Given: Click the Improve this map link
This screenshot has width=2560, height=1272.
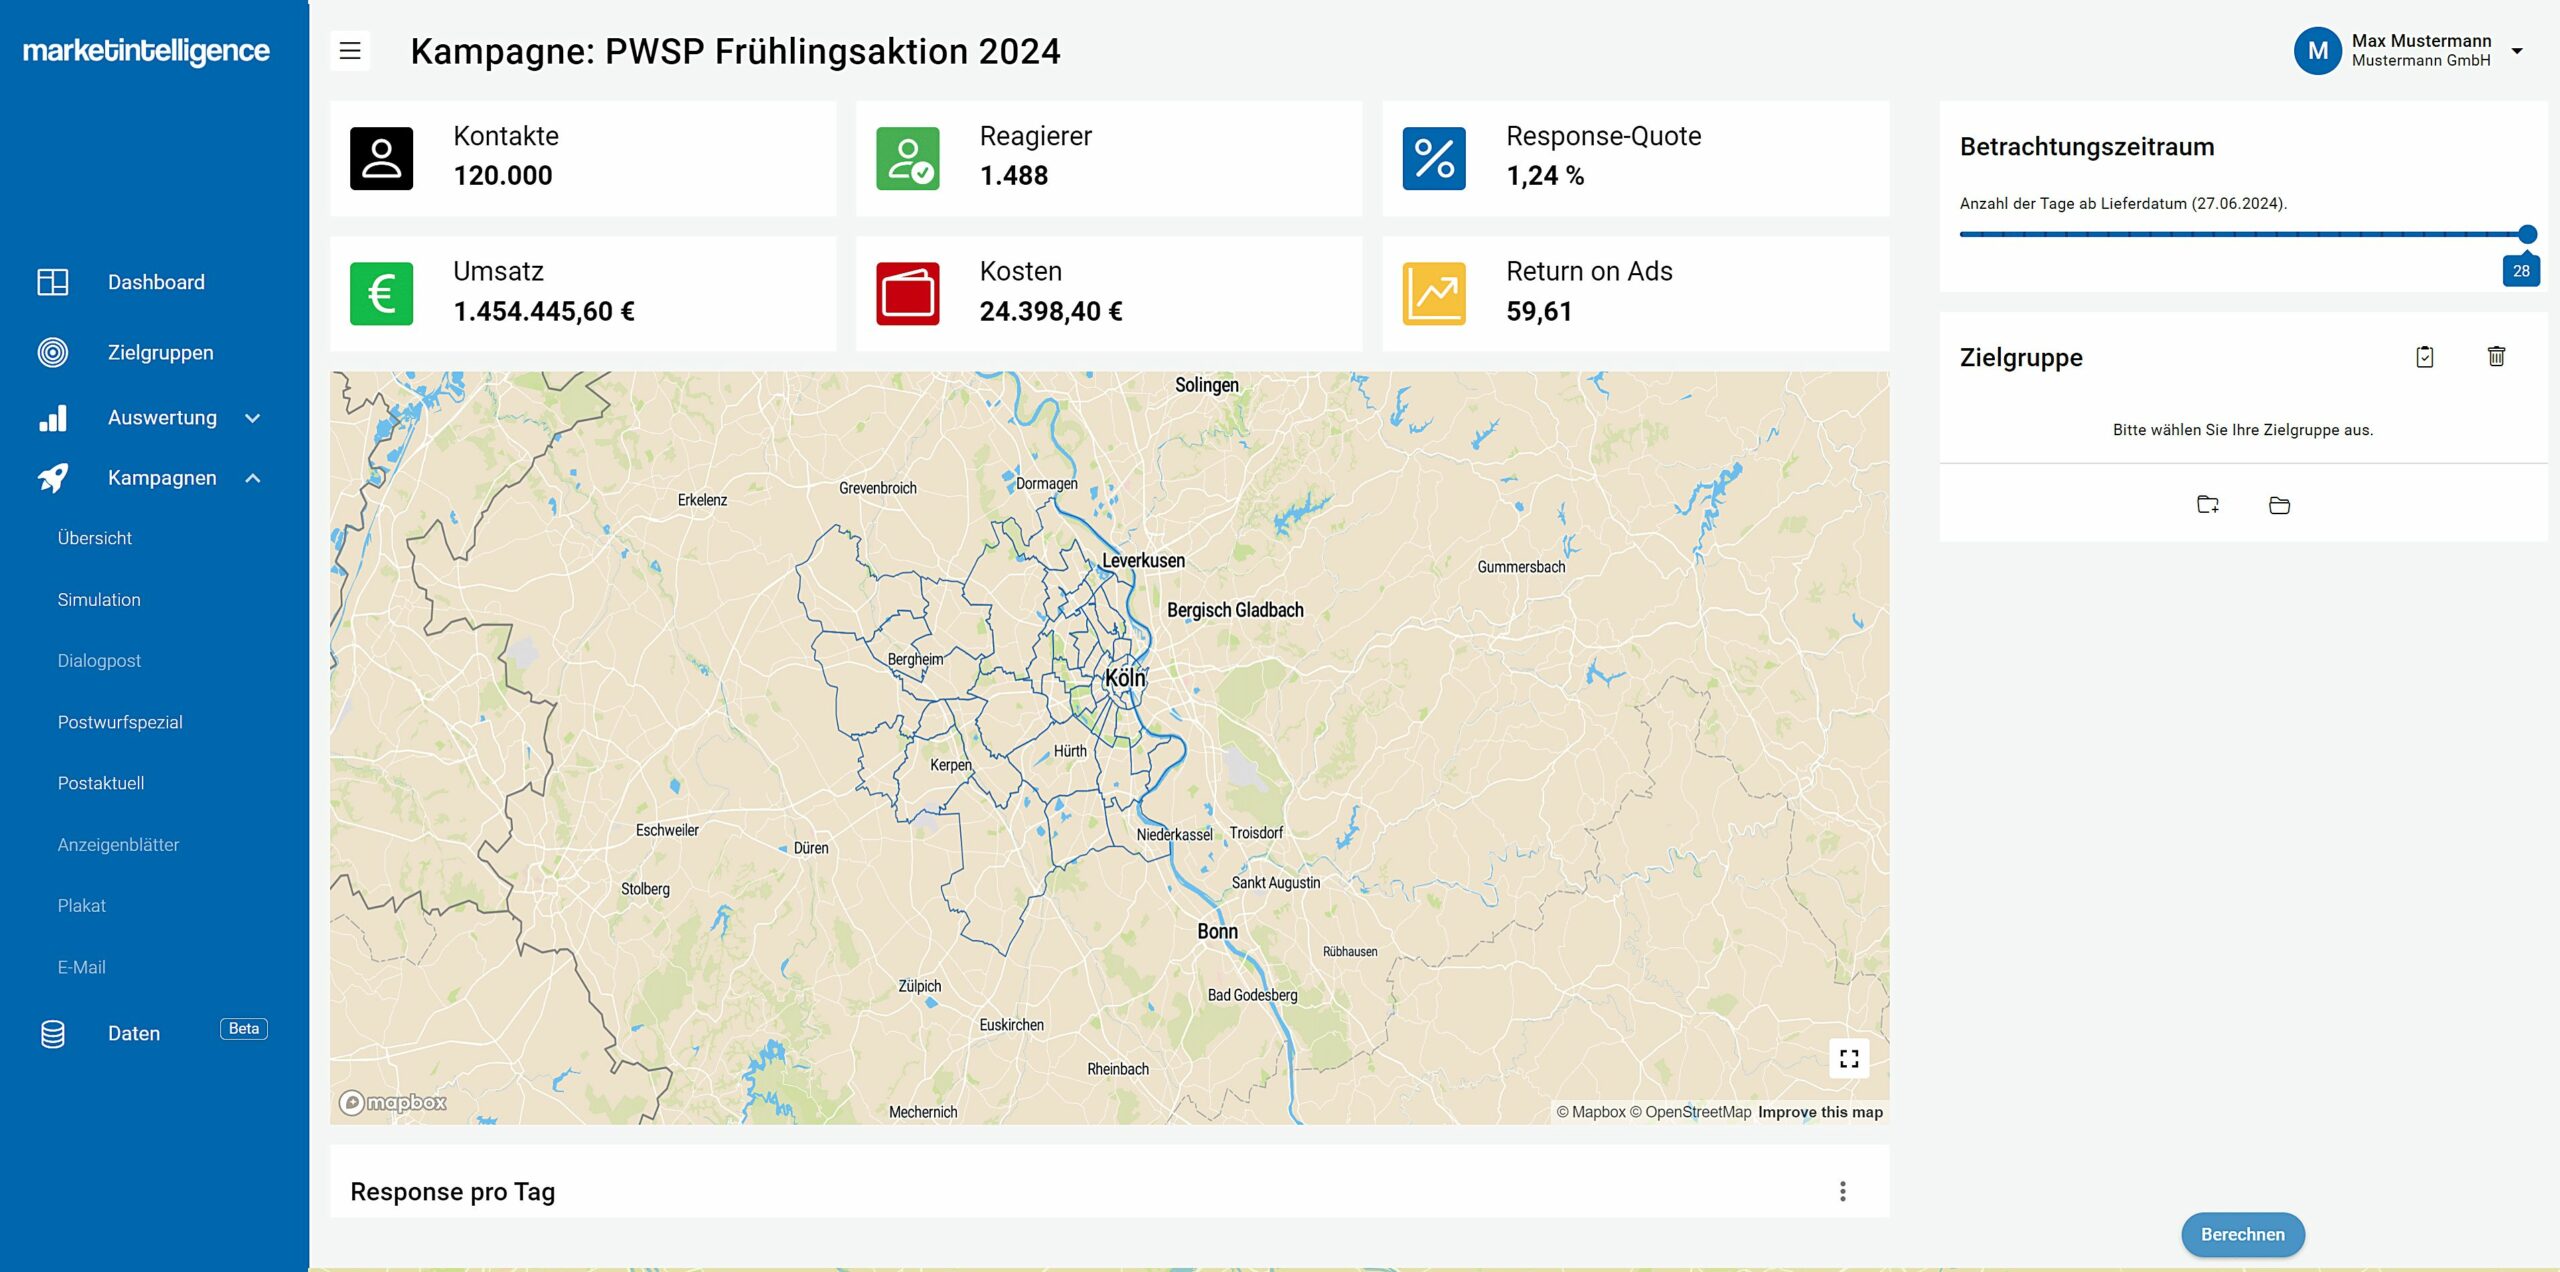Looking at the screenshot, I should pyautogui.click(x=1819, y=1112).
